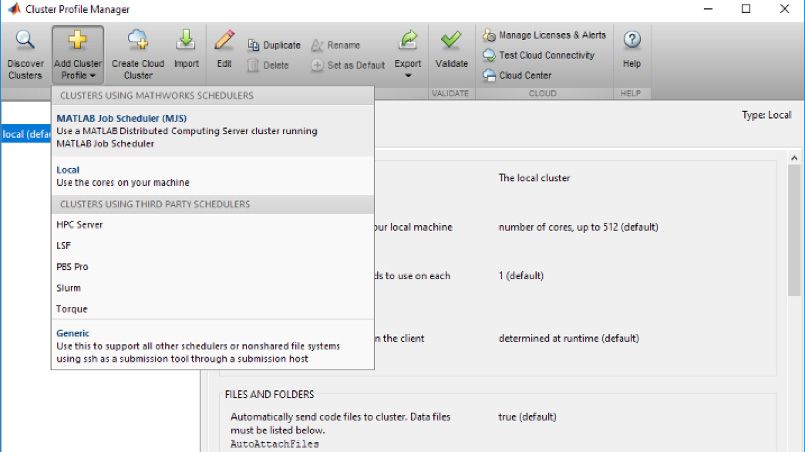The width and height of the screenshot is (805, 452).
Task: Click the Discover Clusters magnifier icon
Action: click(x=25, y=41)
